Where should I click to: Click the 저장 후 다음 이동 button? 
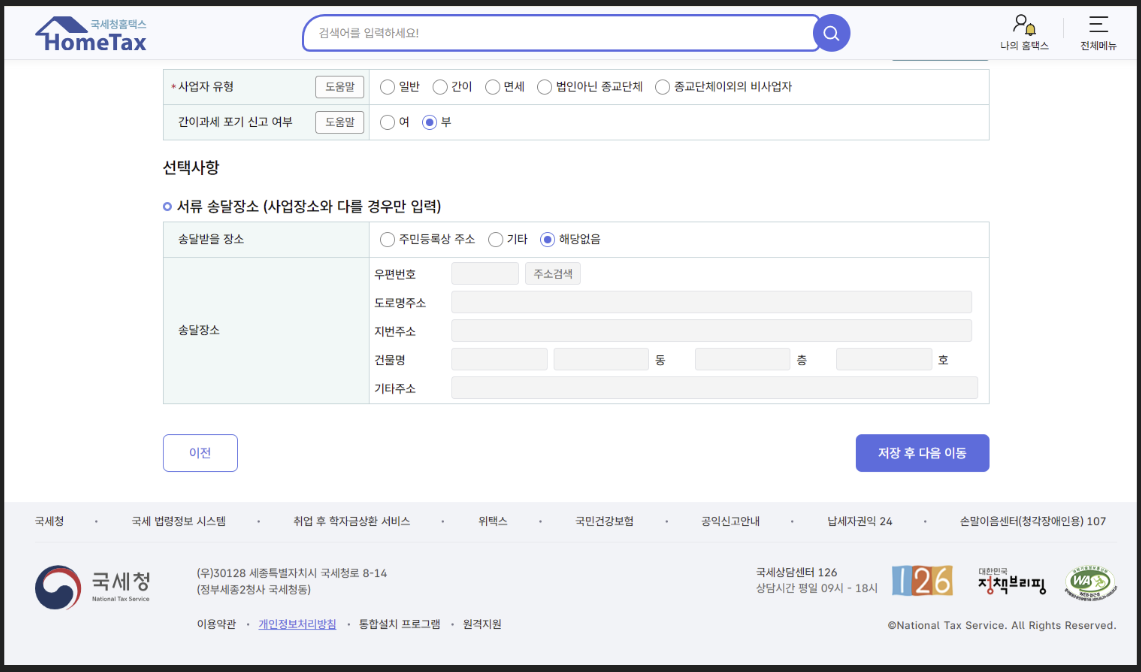921,452
